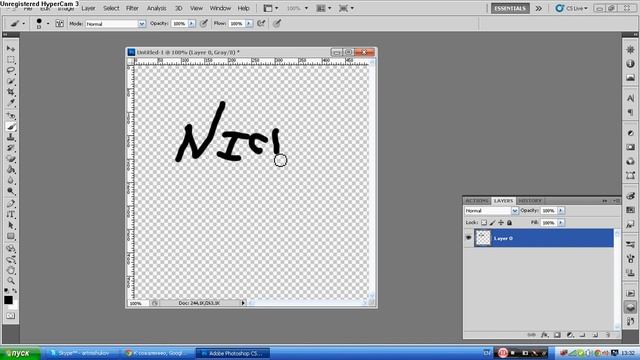Select the Blur tool

point(11,180)
